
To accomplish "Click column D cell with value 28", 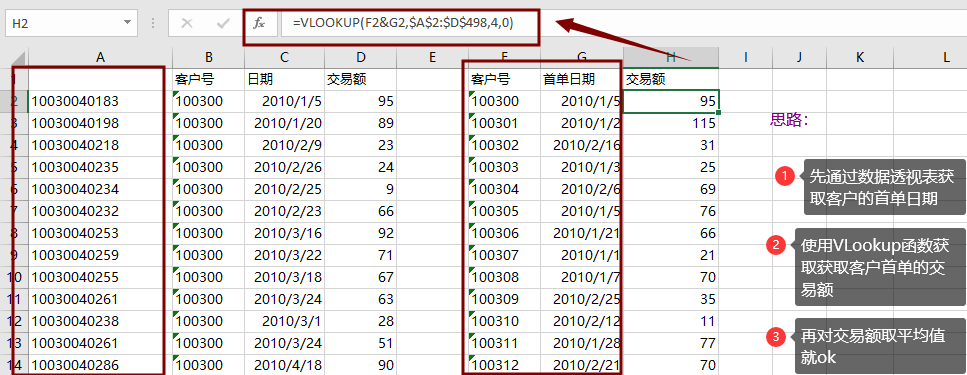I will click(361, 321).
